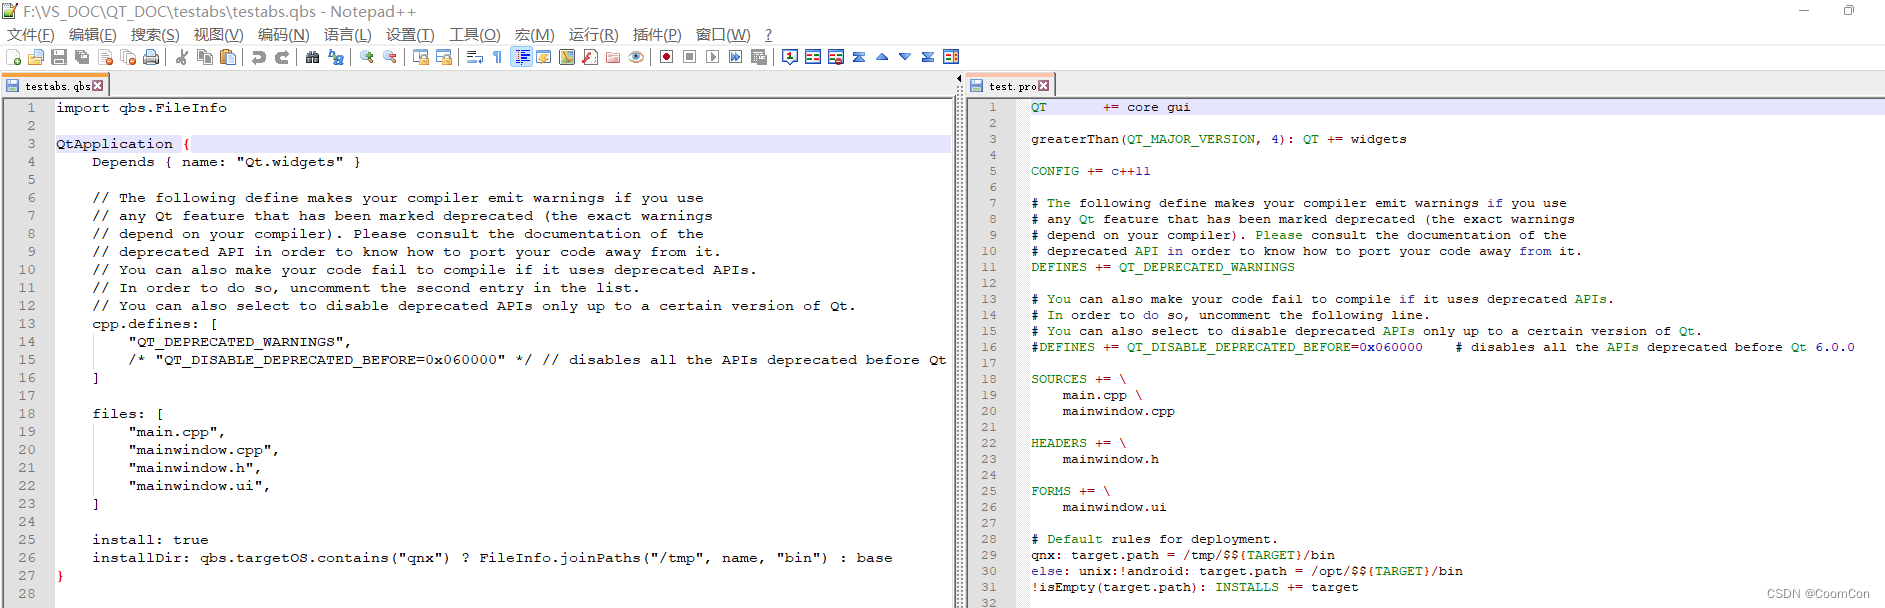Close the current document via toolbar icon

[105, 57]
